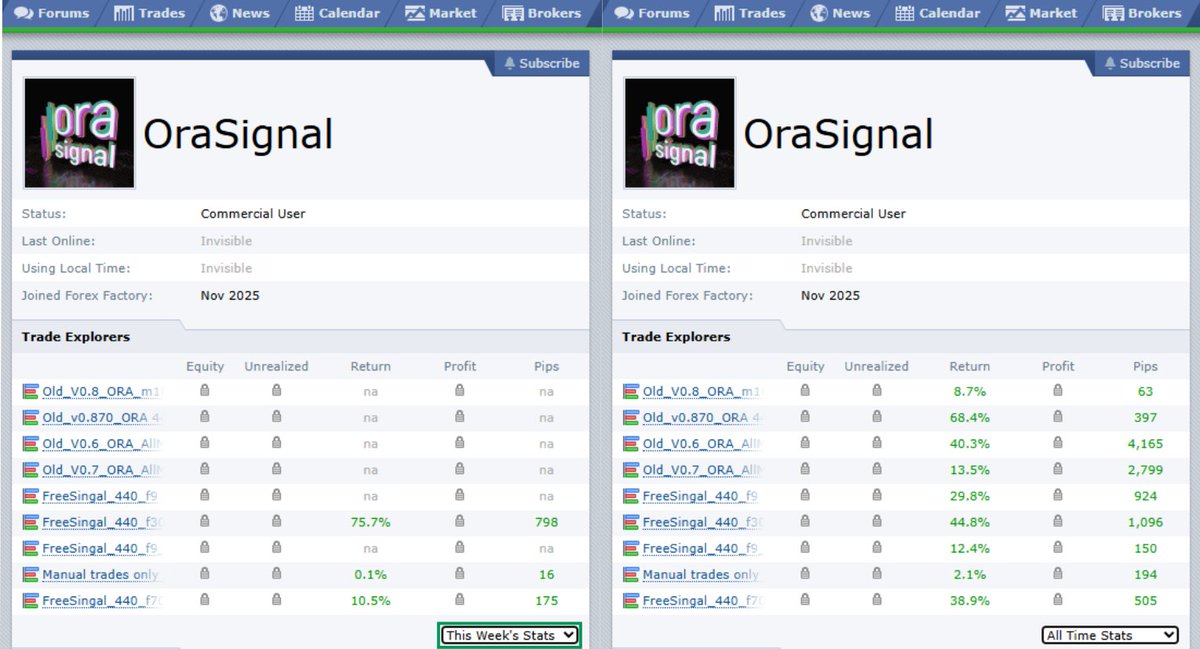Click the 2,799 pips value
Screen dimensions: 1200x649
pos(1145,469)
